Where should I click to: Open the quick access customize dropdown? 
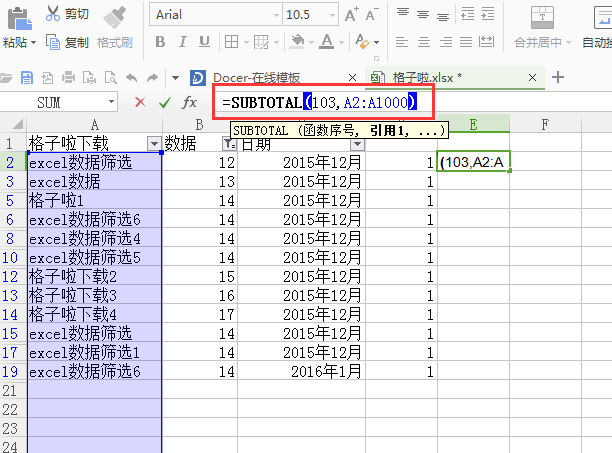pyautogui.click(x=175, y=78)
